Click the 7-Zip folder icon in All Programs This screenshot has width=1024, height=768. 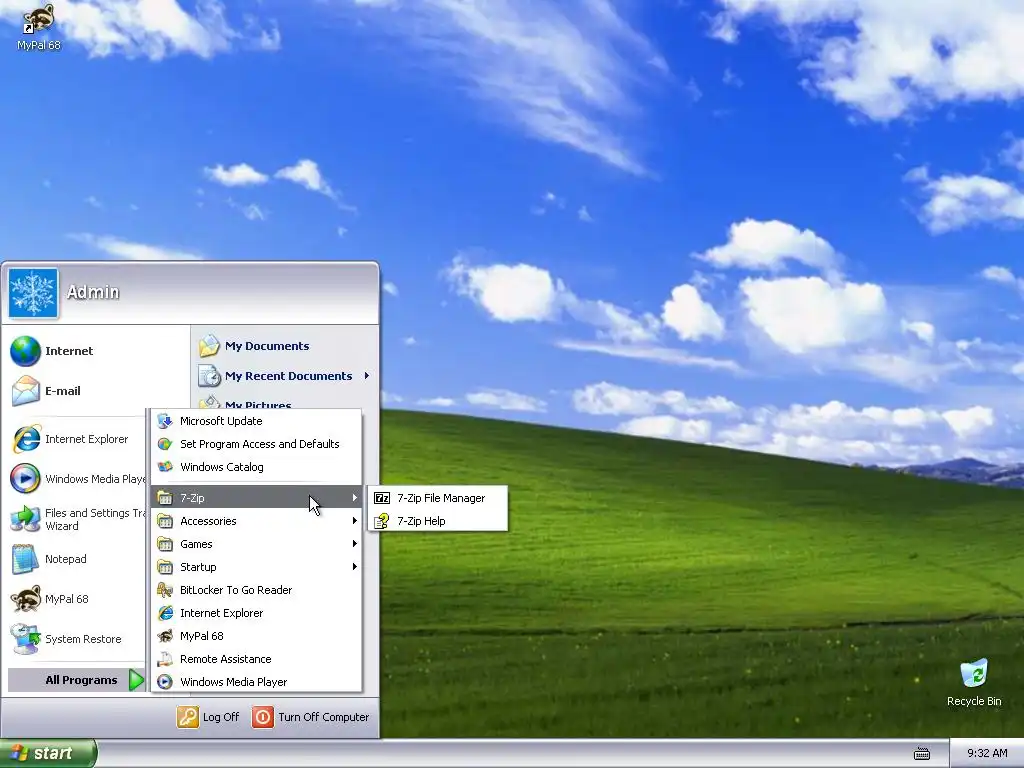165,498
